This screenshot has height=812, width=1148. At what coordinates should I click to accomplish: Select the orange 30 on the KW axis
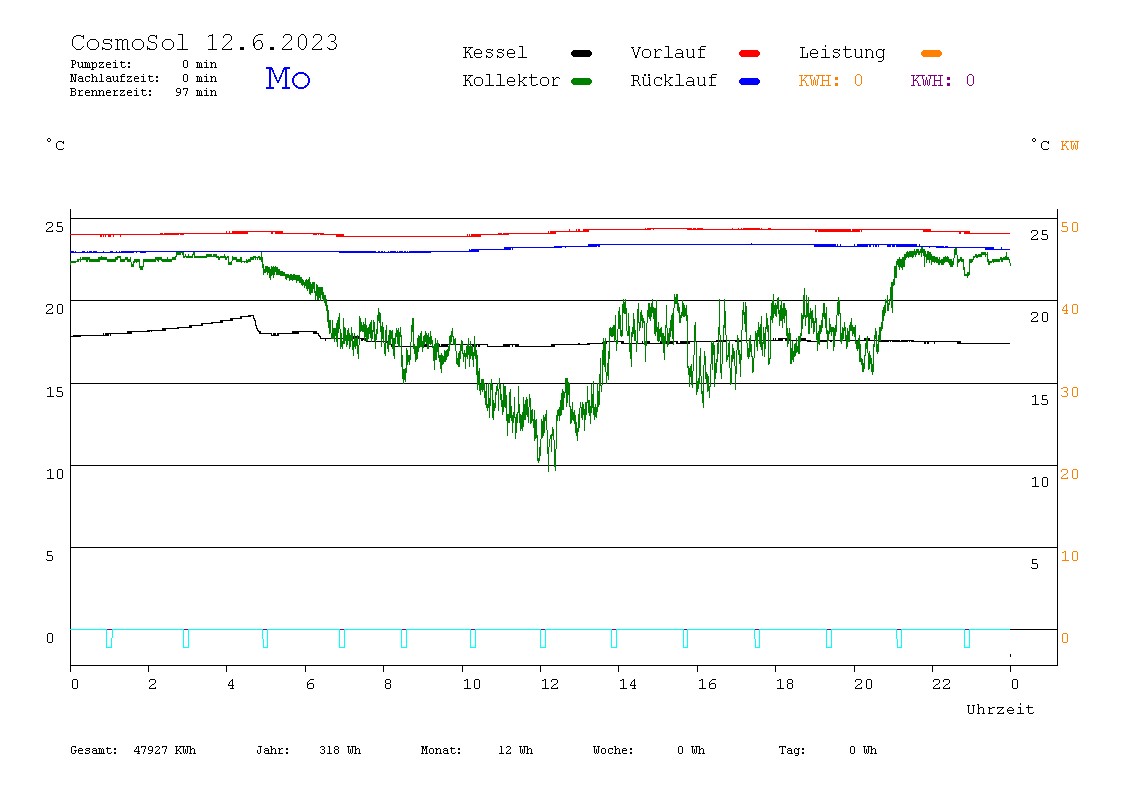click(1070, 392)
